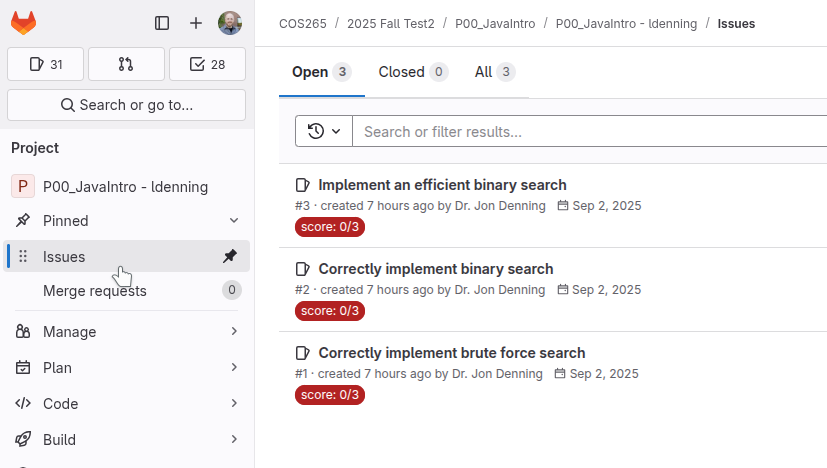The width and height of the screenshot is (827, 468).
Task: Expand the Code section in sidebar
Action: pyautogui.click(x=234, y=404)
